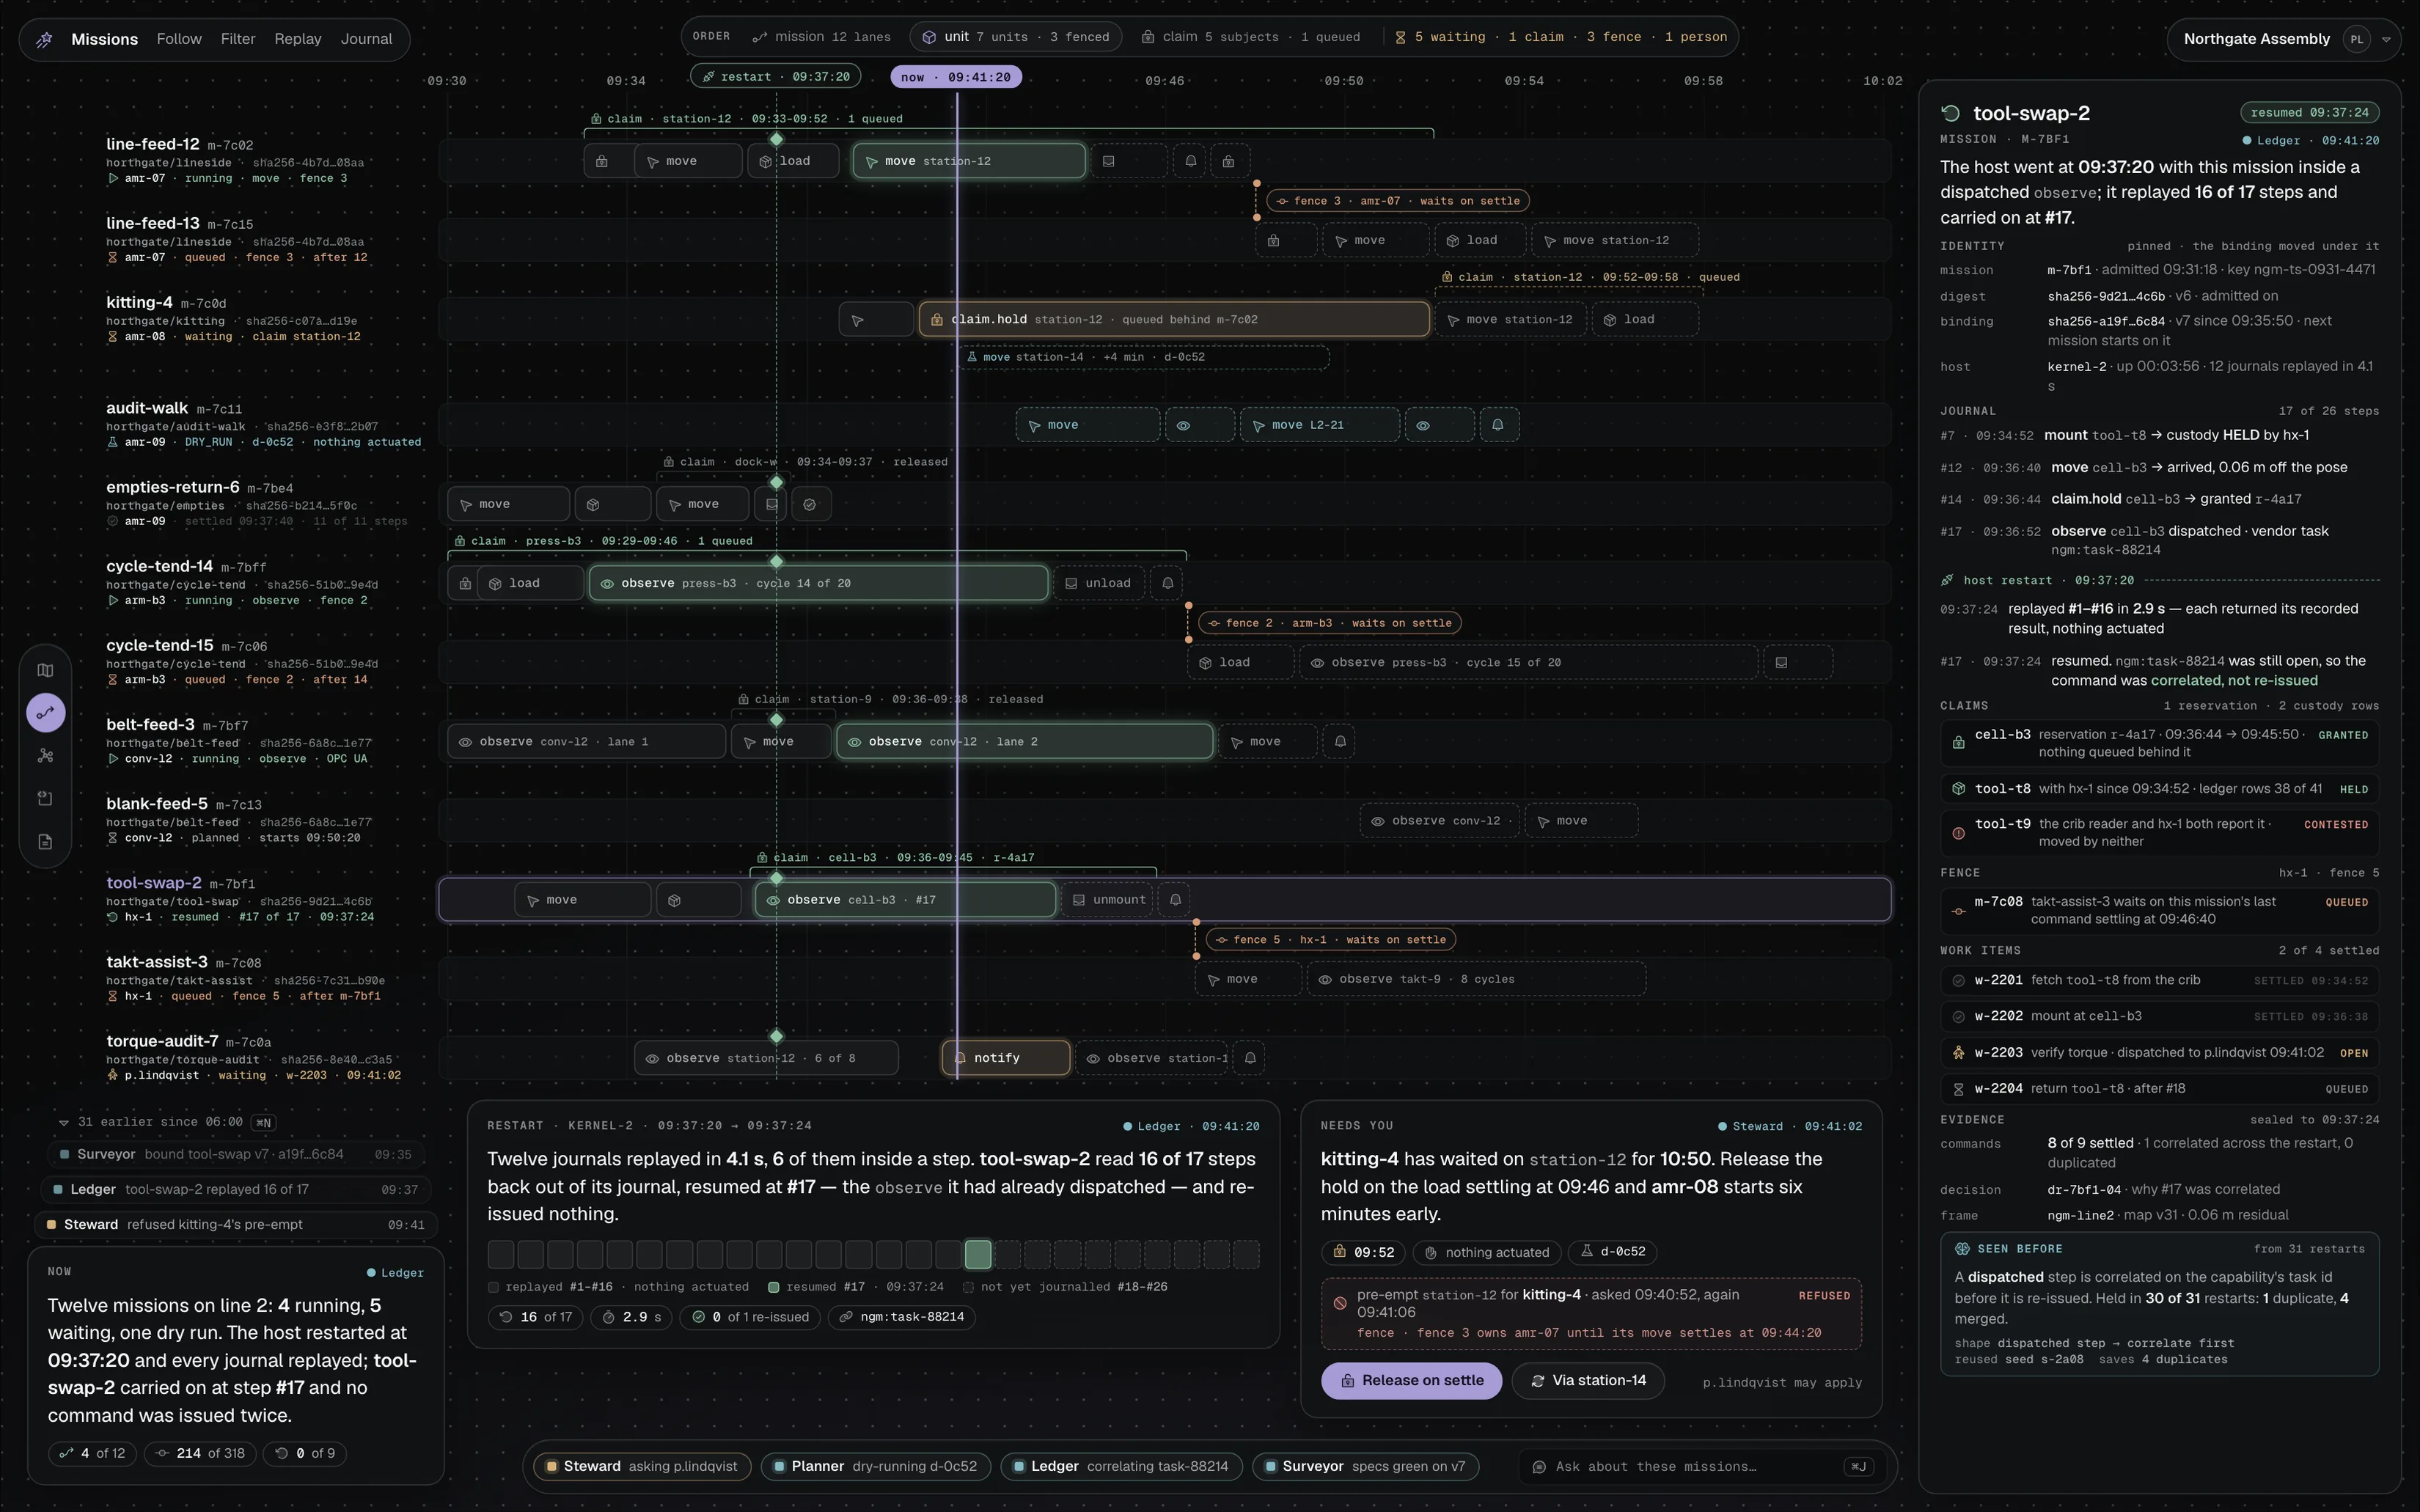
Task: Open the Northgate Assembly dropdown arrow
Action: coord(2386,40)
